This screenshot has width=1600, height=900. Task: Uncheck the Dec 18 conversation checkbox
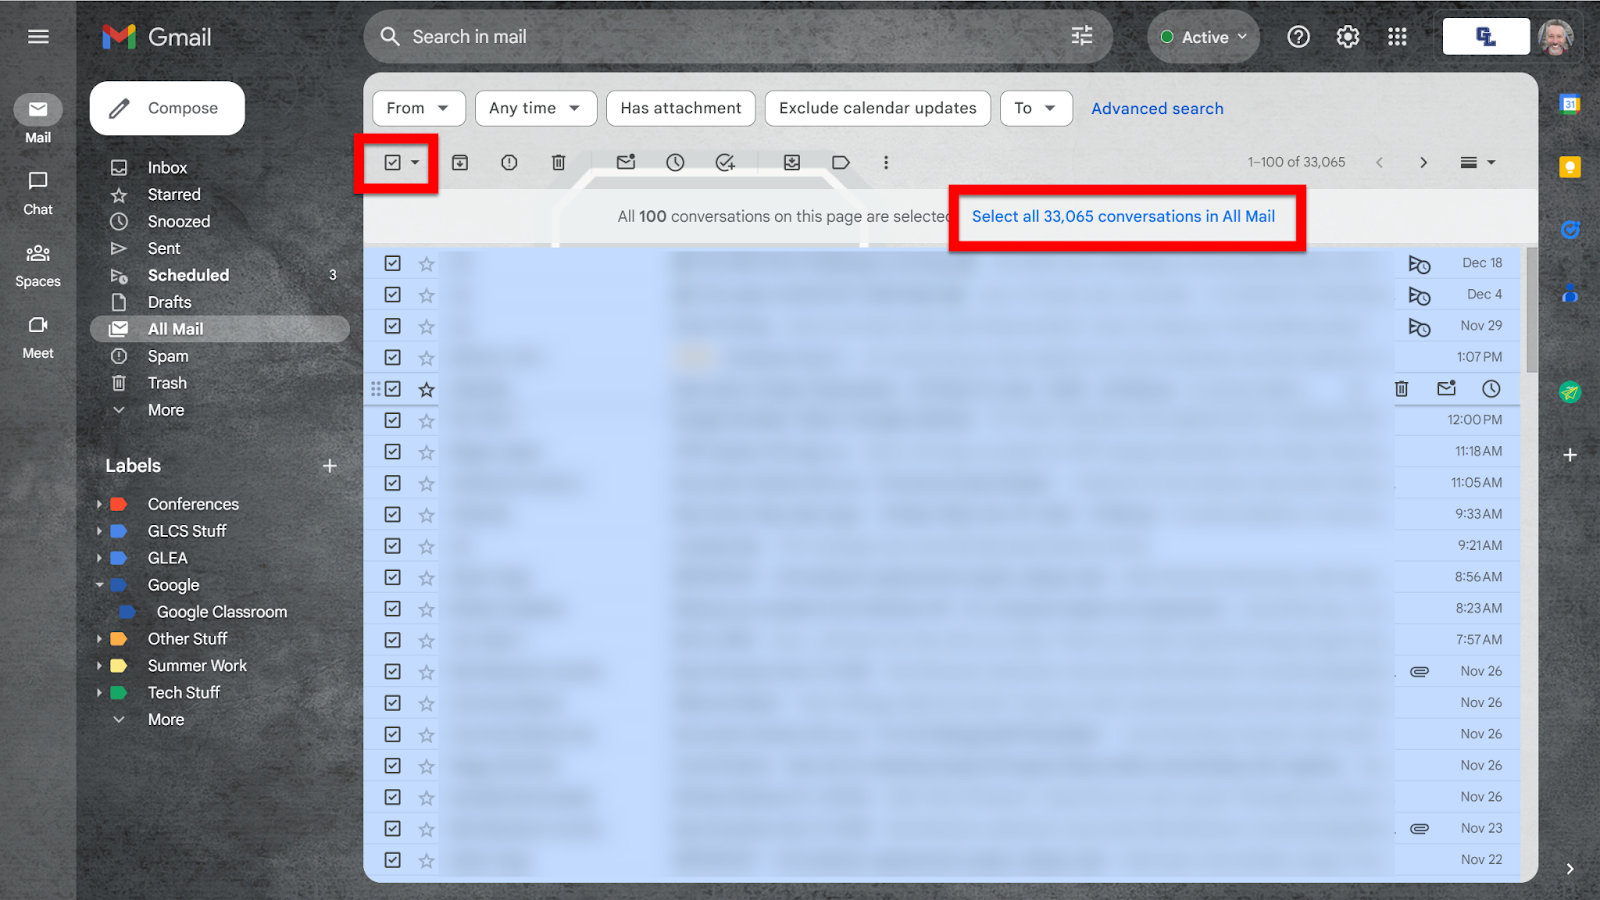click(393, 263)
